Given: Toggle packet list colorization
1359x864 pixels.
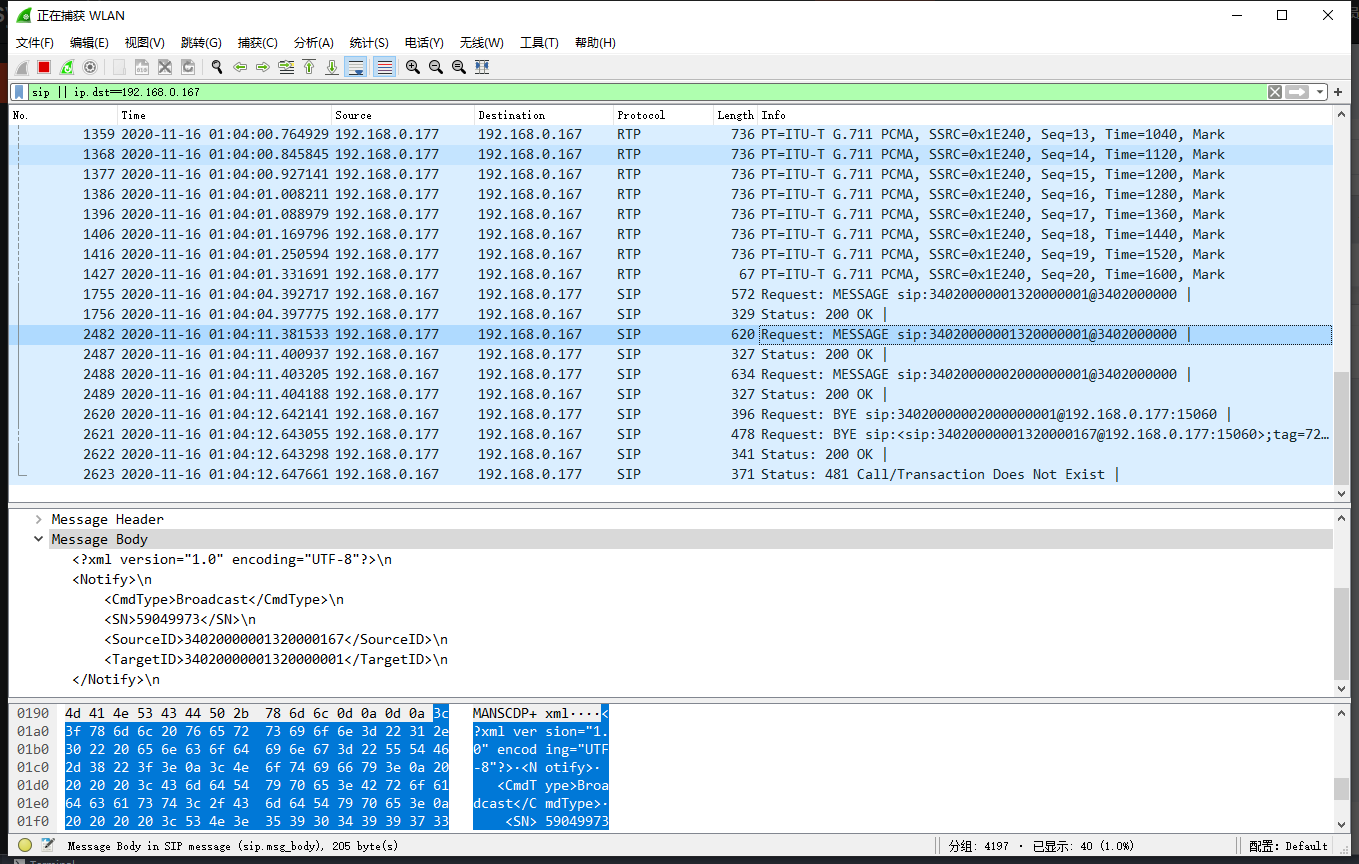Looking at the screenshot, I should tap(384, 67).
